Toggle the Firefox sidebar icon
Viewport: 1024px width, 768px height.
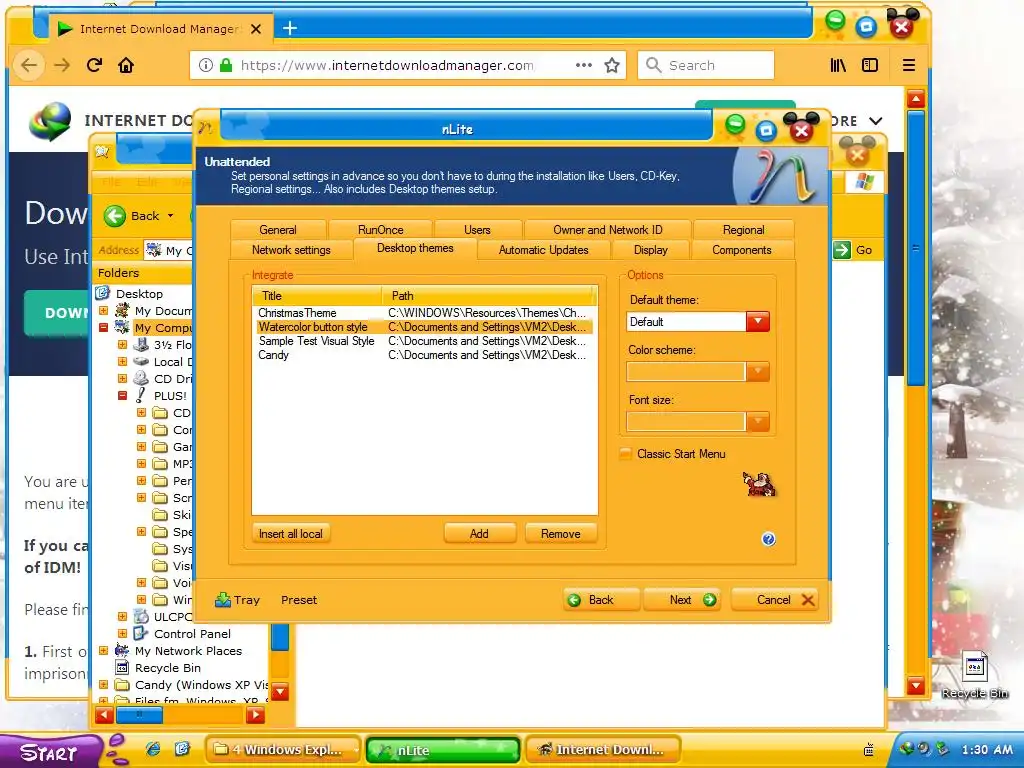[870, 65]
